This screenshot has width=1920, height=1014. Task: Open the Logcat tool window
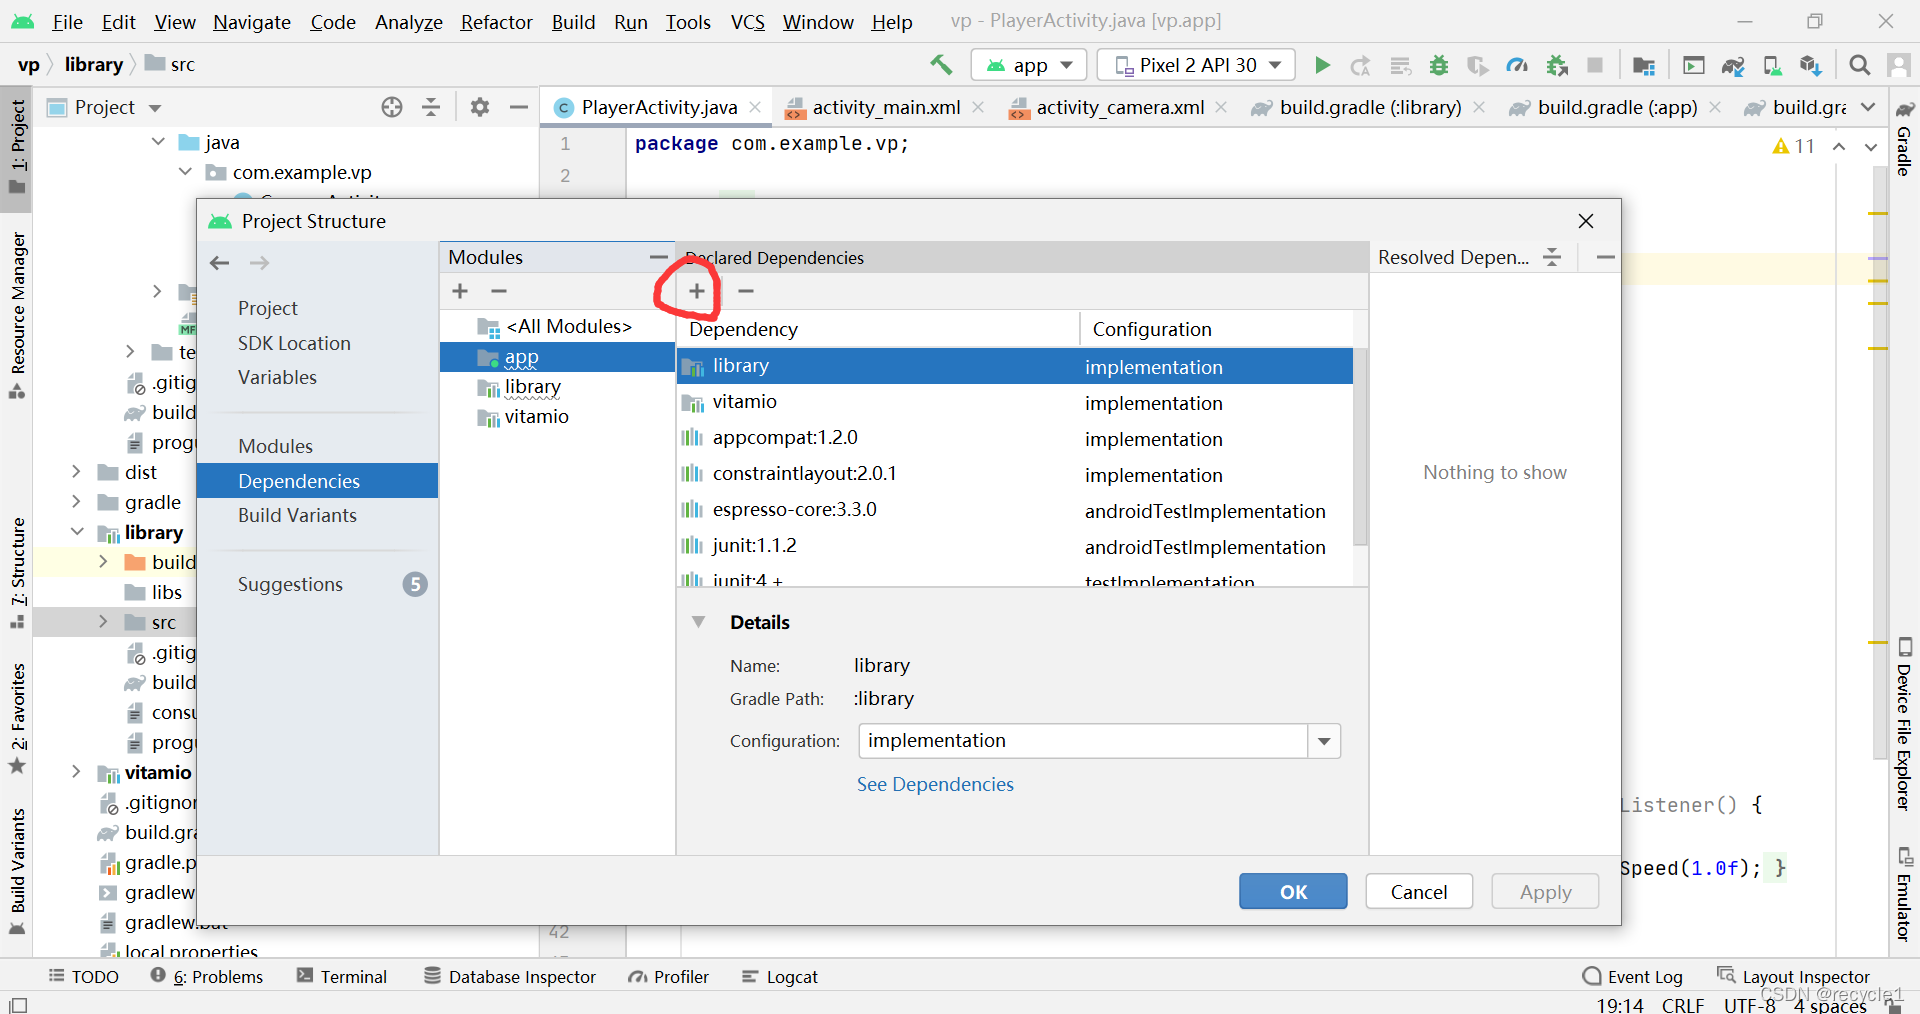pyautogui.click(x=780, y=977)
